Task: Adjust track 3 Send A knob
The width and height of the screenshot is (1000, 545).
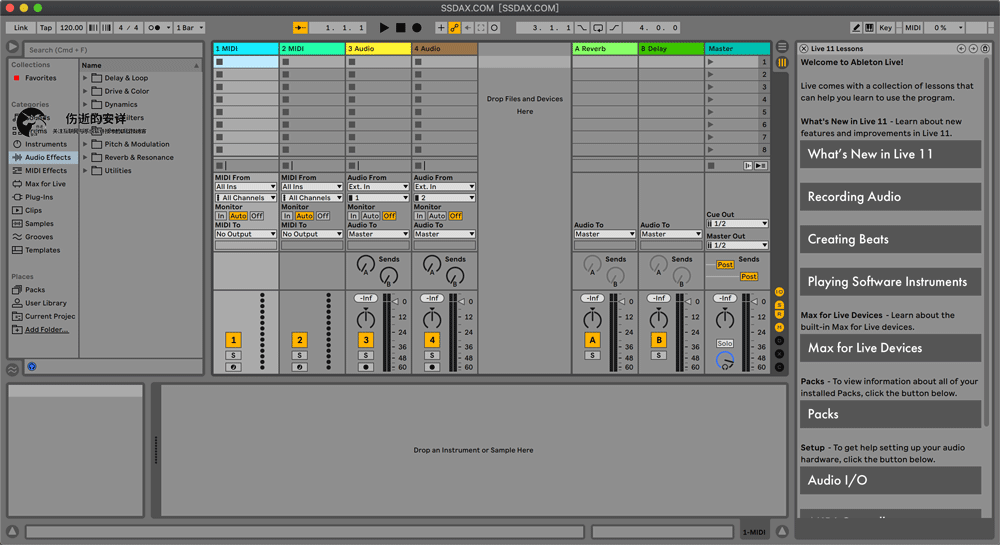Action: 365,264
